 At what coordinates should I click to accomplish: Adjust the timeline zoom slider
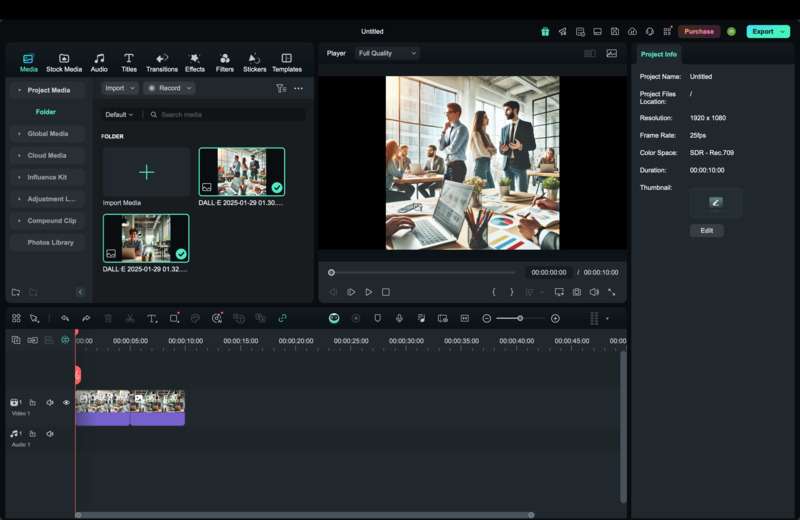[520, 318]
